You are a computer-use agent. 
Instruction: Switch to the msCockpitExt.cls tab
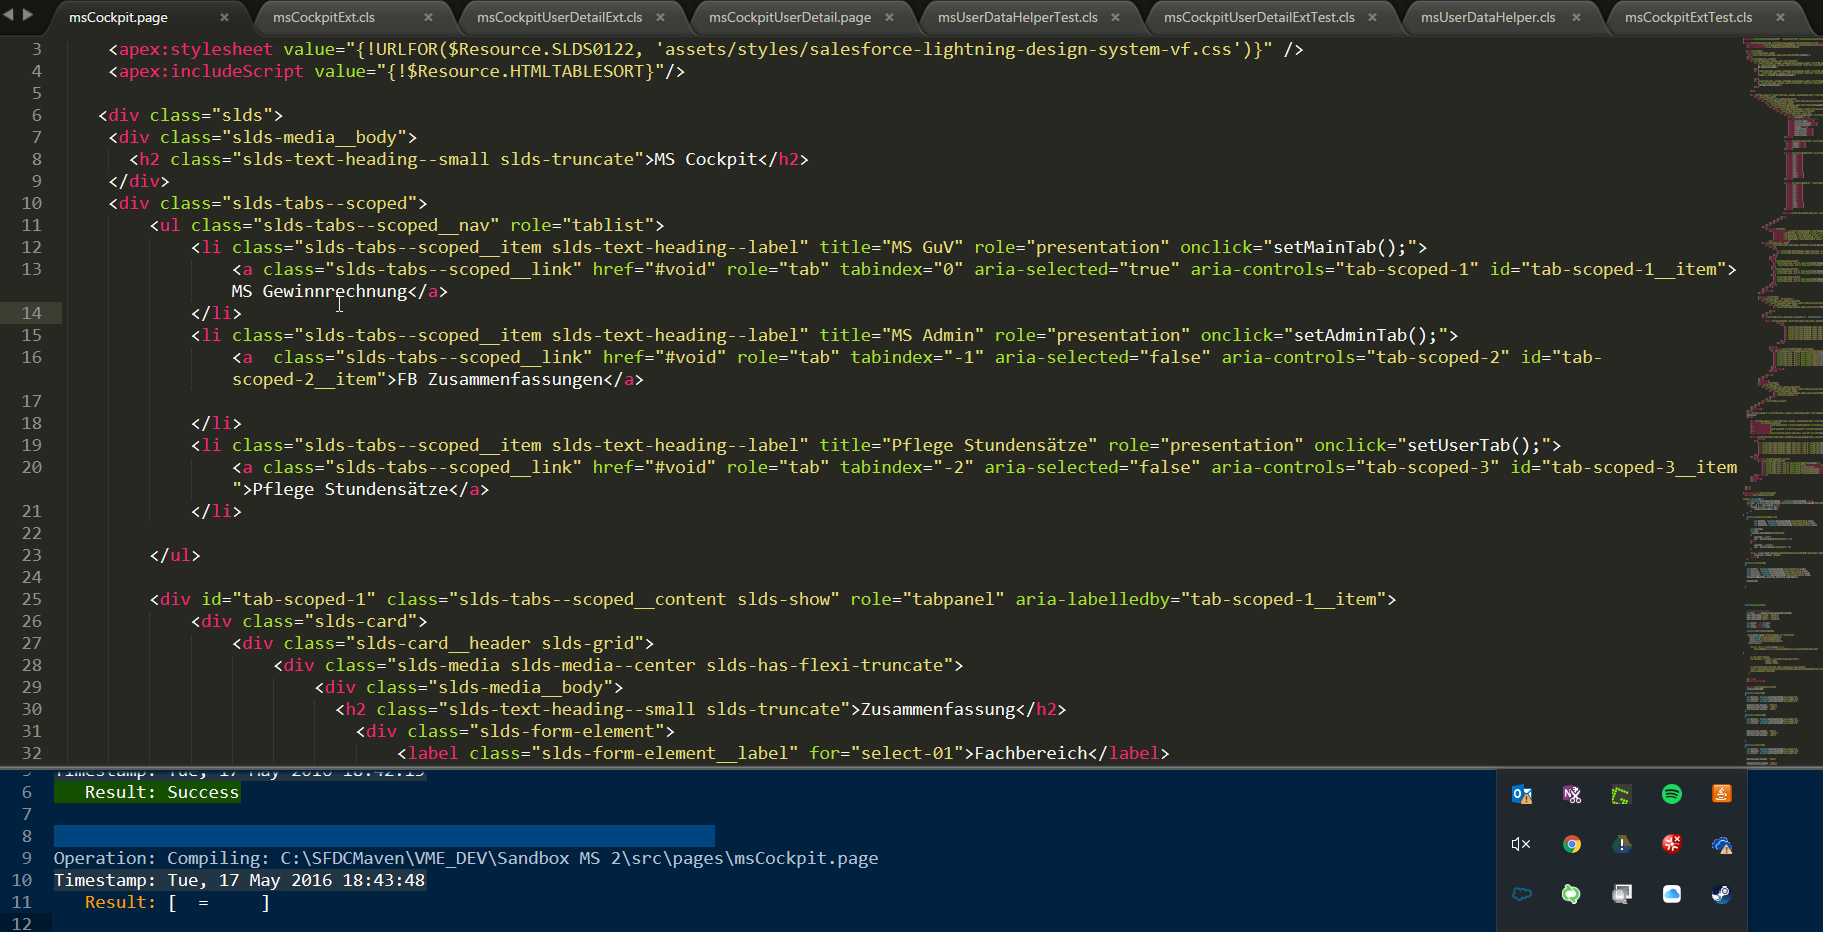[324, 17]
